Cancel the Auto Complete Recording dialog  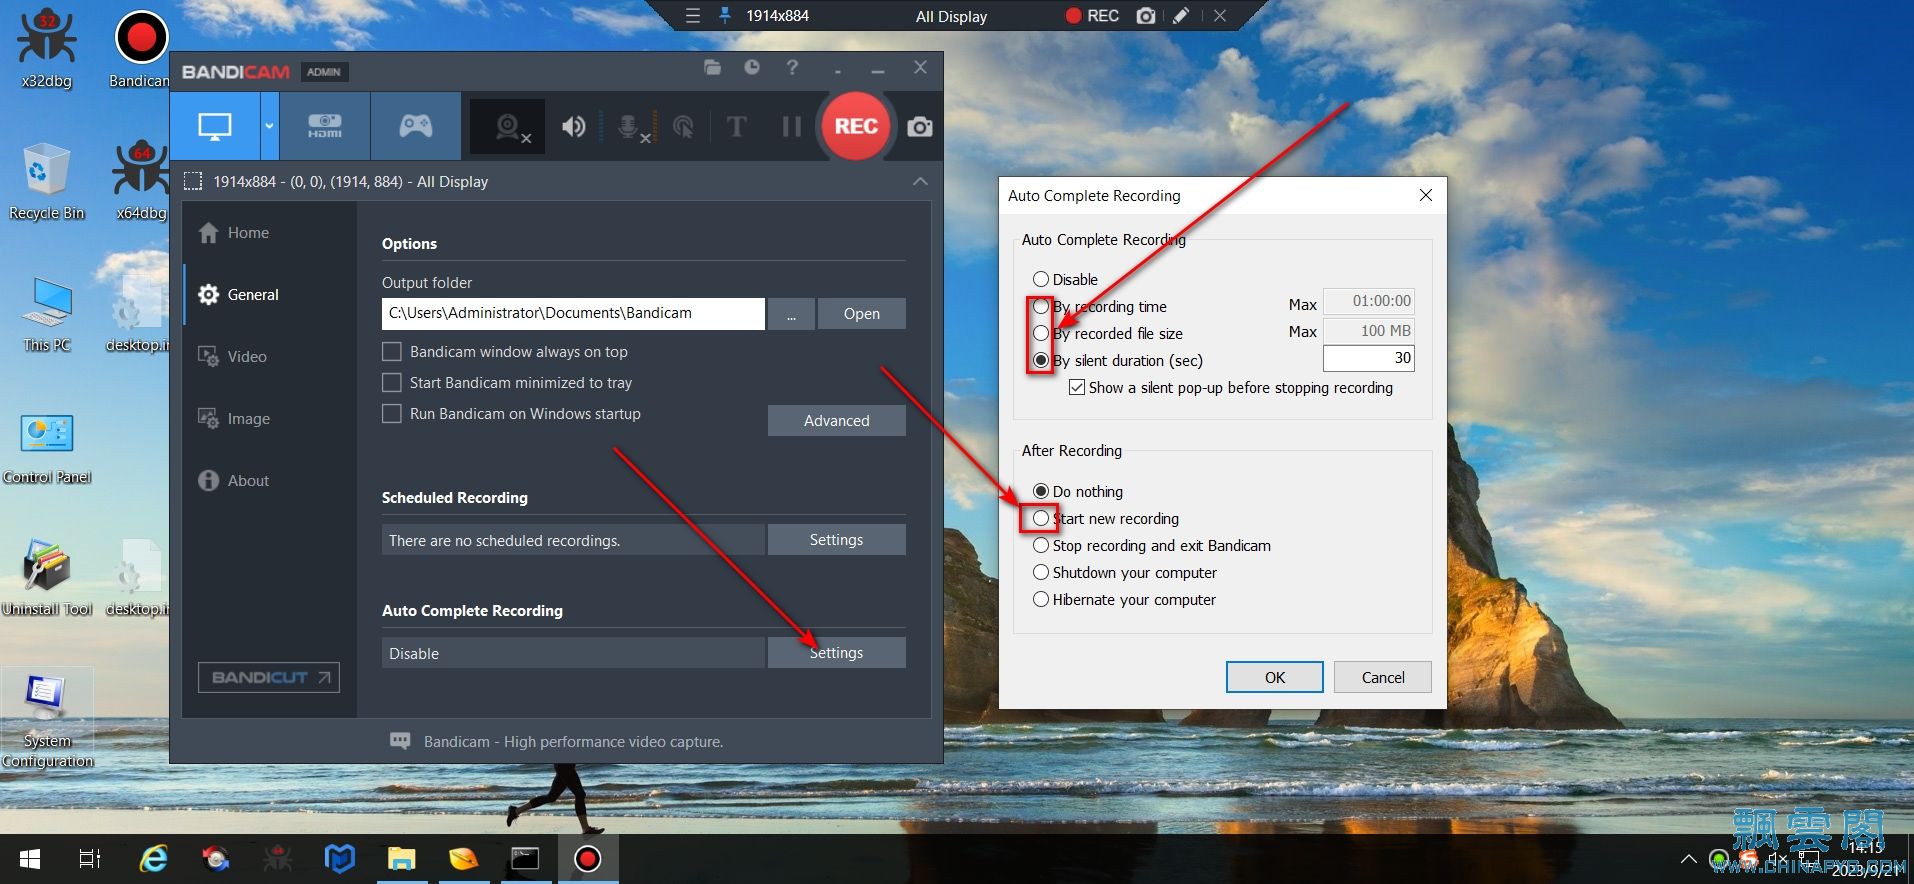(x=1383, y=678)
